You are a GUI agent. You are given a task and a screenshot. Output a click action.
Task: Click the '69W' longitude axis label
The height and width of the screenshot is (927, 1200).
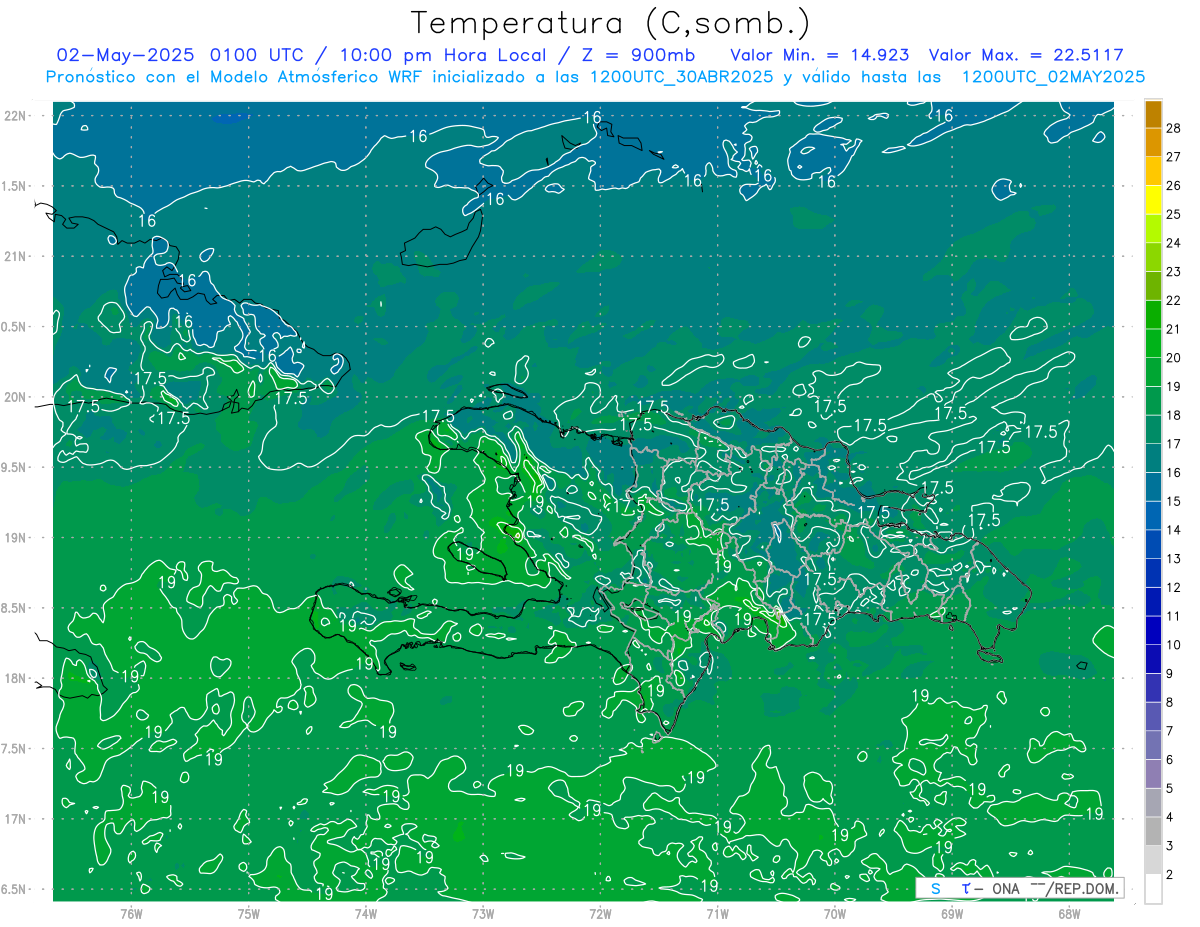point(952,914)
